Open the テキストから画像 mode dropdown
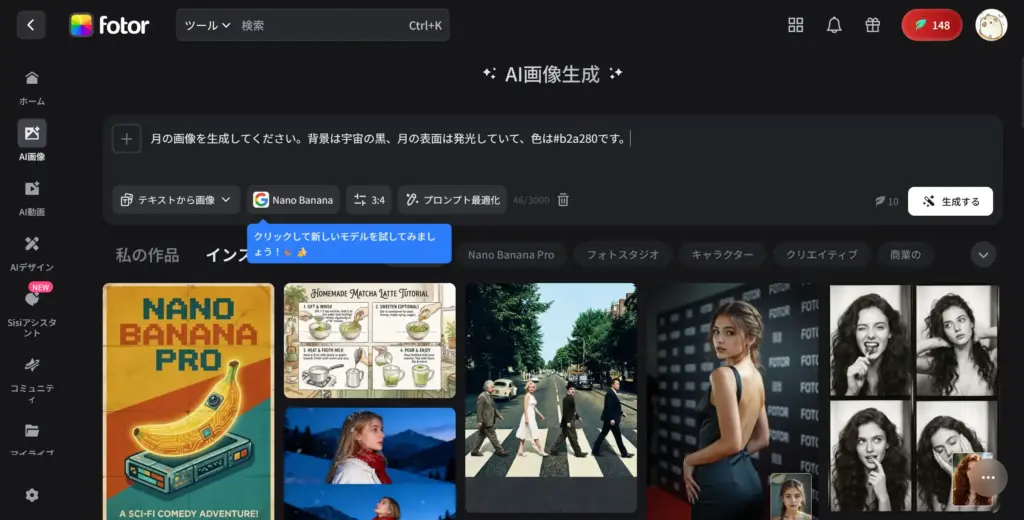This screenshot has height=520, width=1024. coord(176,200)
